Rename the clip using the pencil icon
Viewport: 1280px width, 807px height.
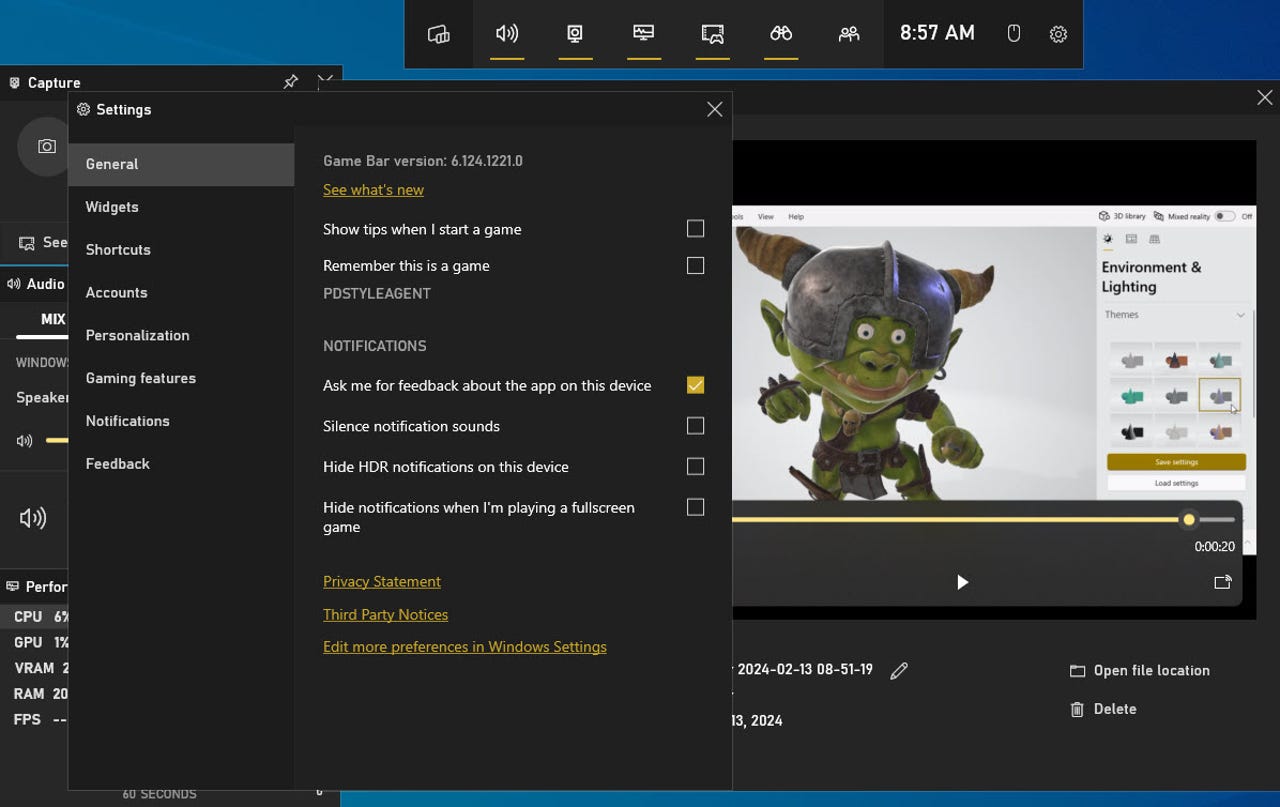tap(899, 671)
